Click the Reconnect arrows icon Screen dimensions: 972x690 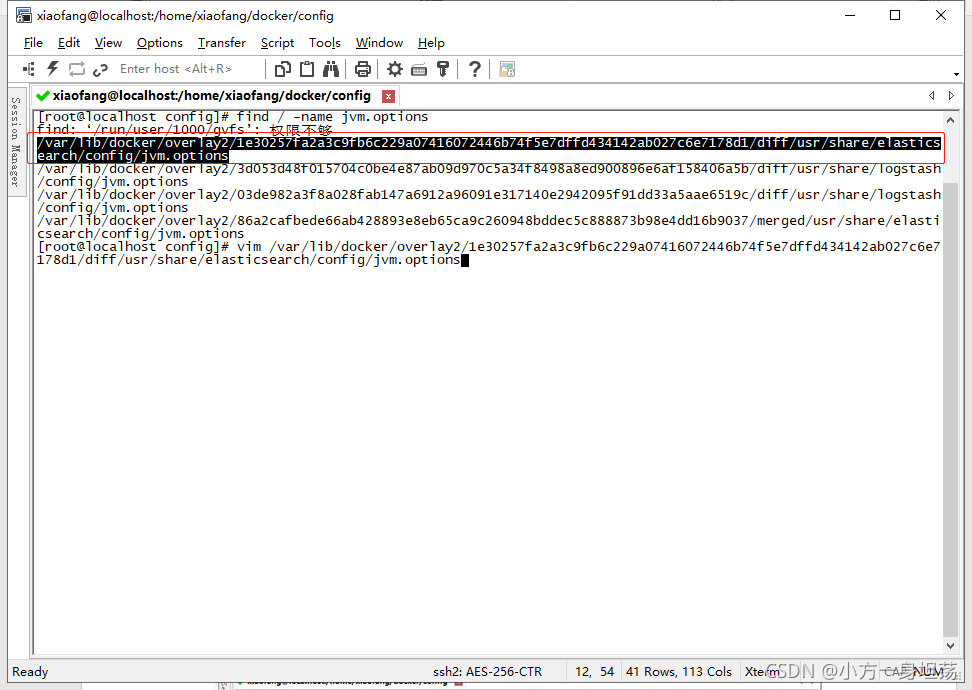(x=77, y=69)
